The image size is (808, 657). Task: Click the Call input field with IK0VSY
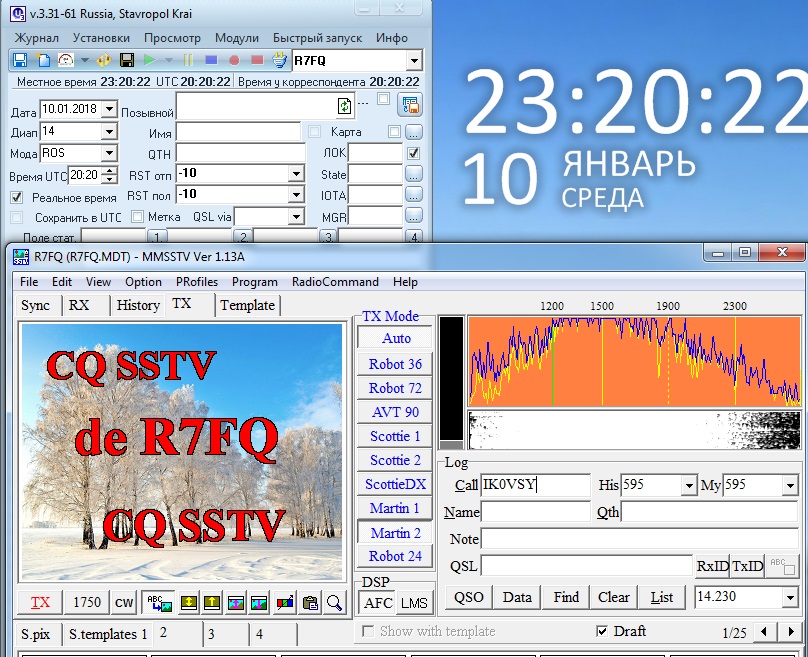535,486
